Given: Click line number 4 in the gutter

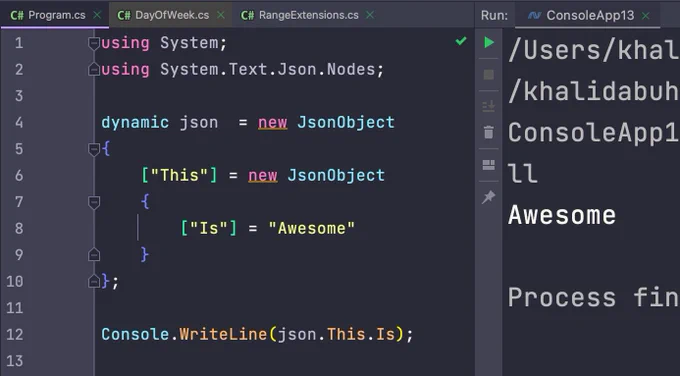Looking at the screenshot, I should click(x=19, y=123).
